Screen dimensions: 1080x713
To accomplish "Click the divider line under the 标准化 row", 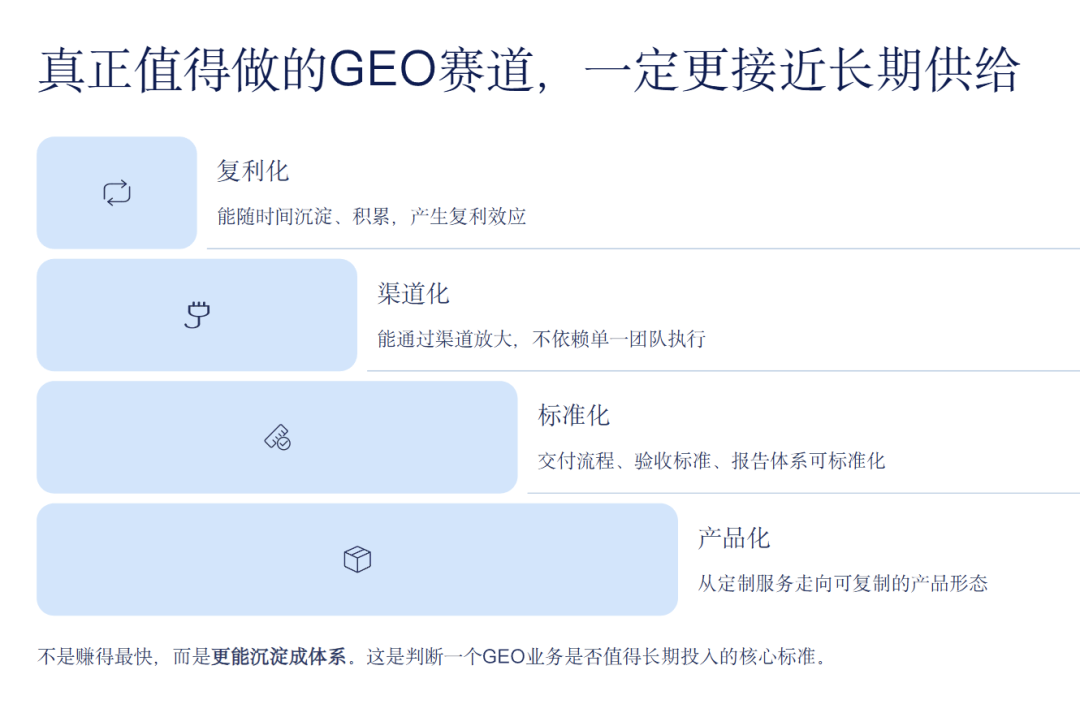I will click(802, 493).
